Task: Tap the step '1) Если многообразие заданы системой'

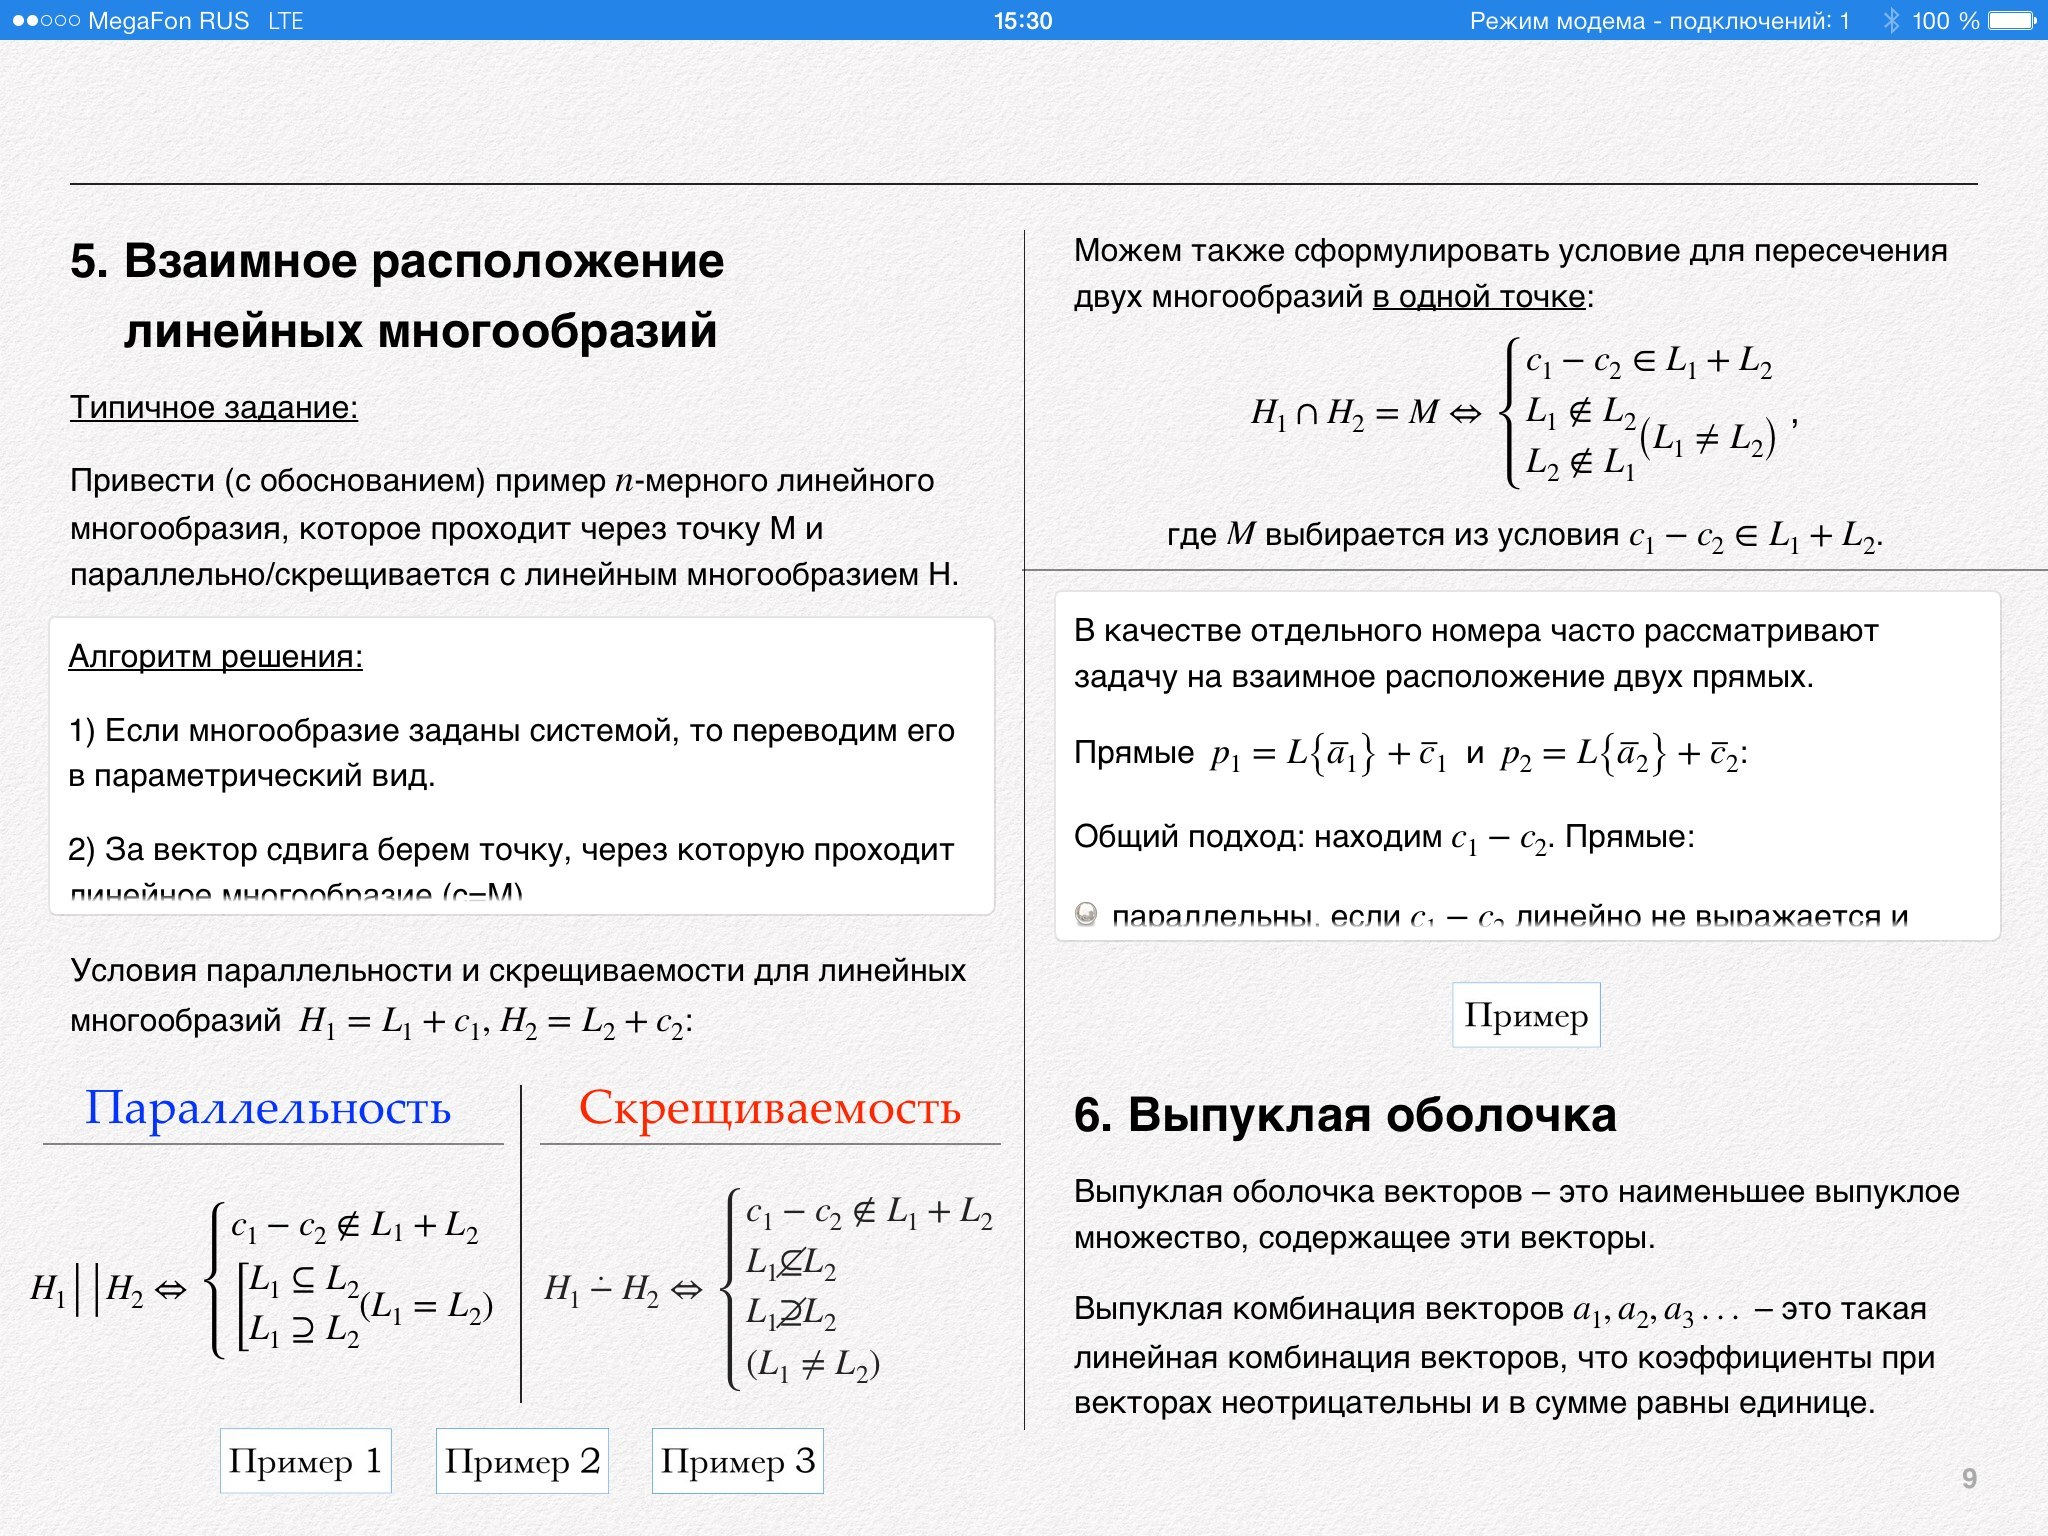Action: (511, 753)
